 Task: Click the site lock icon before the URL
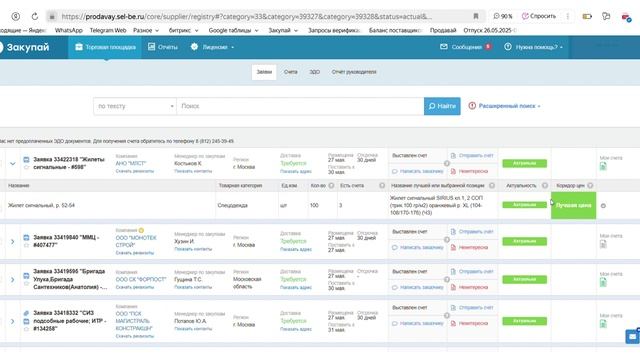52,16
